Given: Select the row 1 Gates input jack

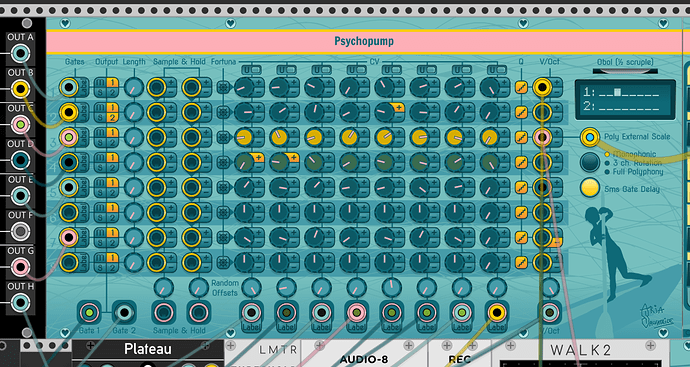Looking at the screenshot, I should coord(69,87).
